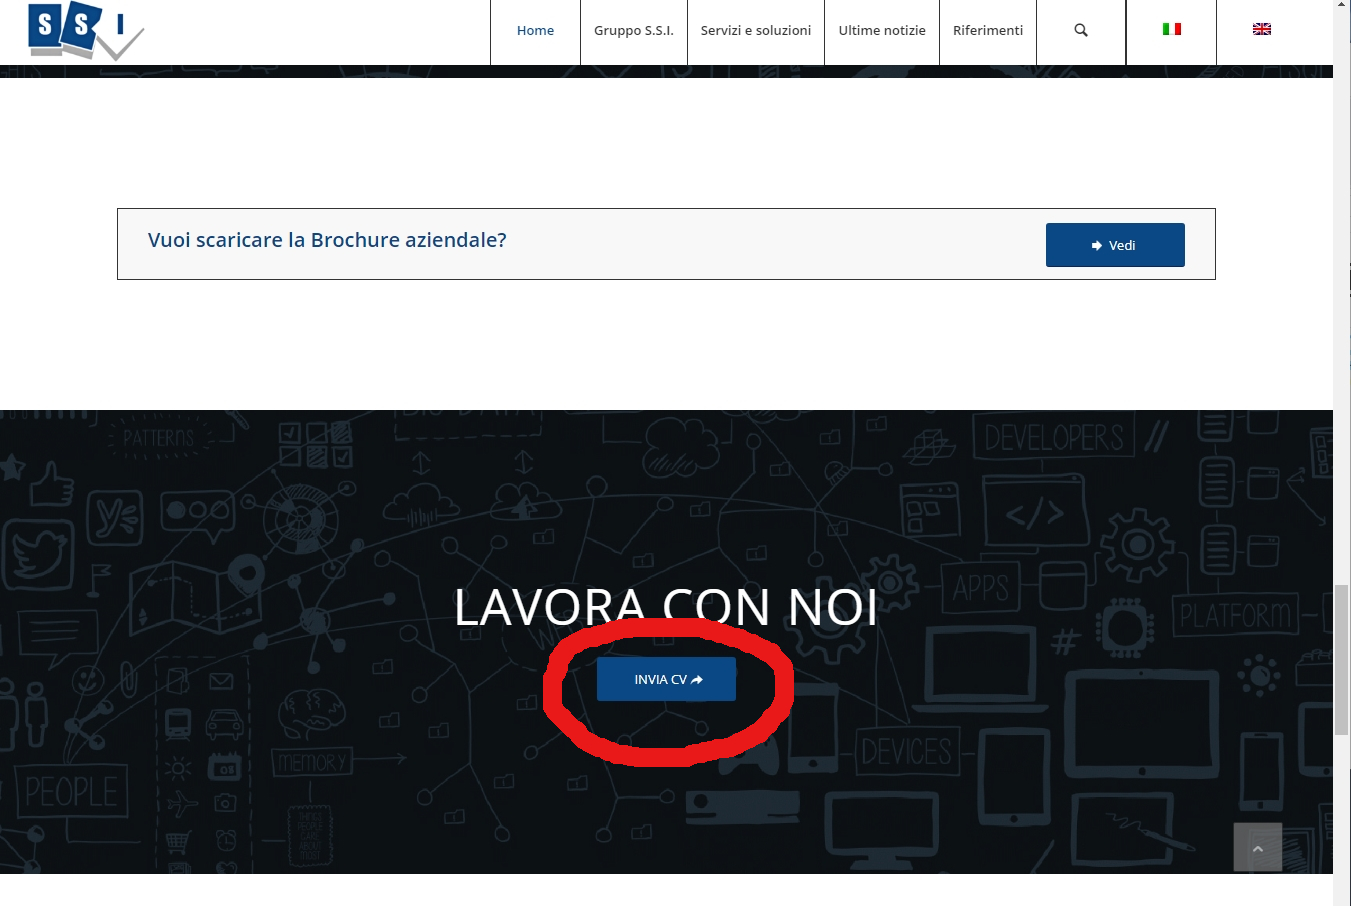Click the Vedi brochure button

click(1114, 245)
